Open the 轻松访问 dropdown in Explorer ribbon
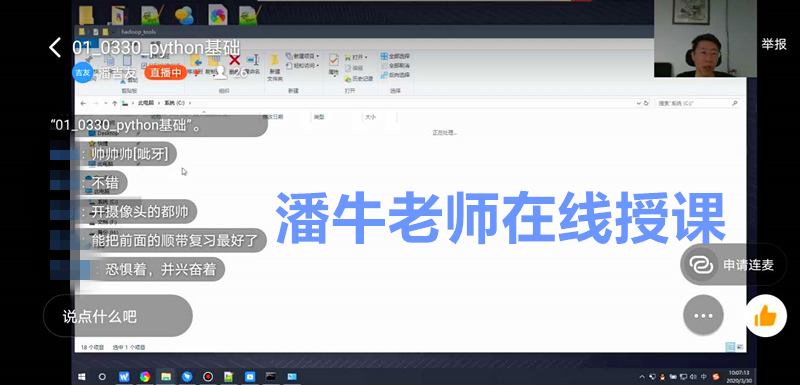 click(303, 66)
